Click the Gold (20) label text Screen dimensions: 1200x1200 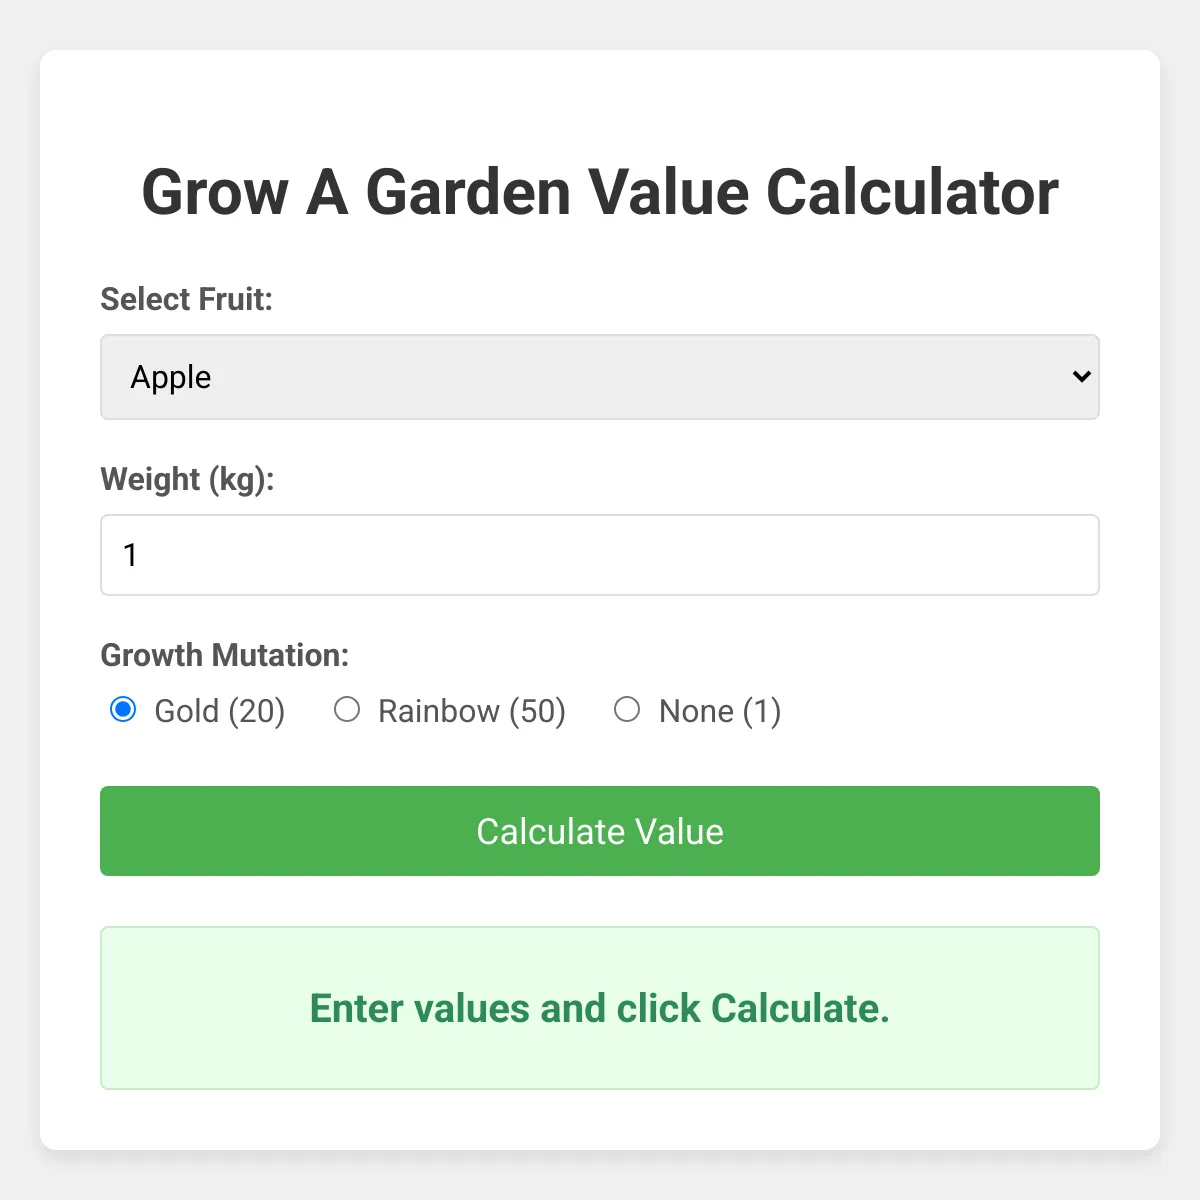point(220,711)
